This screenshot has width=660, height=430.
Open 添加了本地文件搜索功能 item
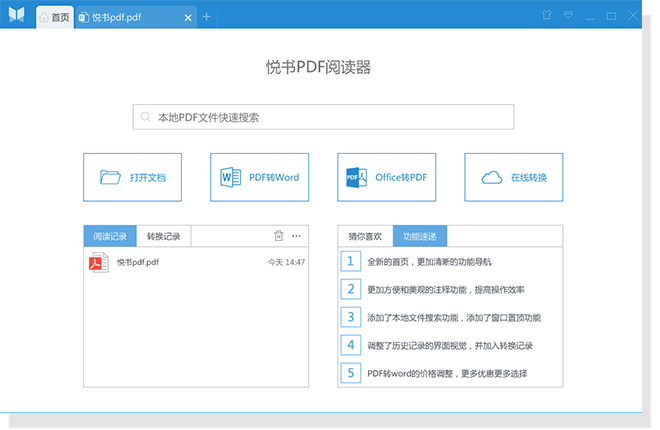pyautogui.click(x=454, y=317)
